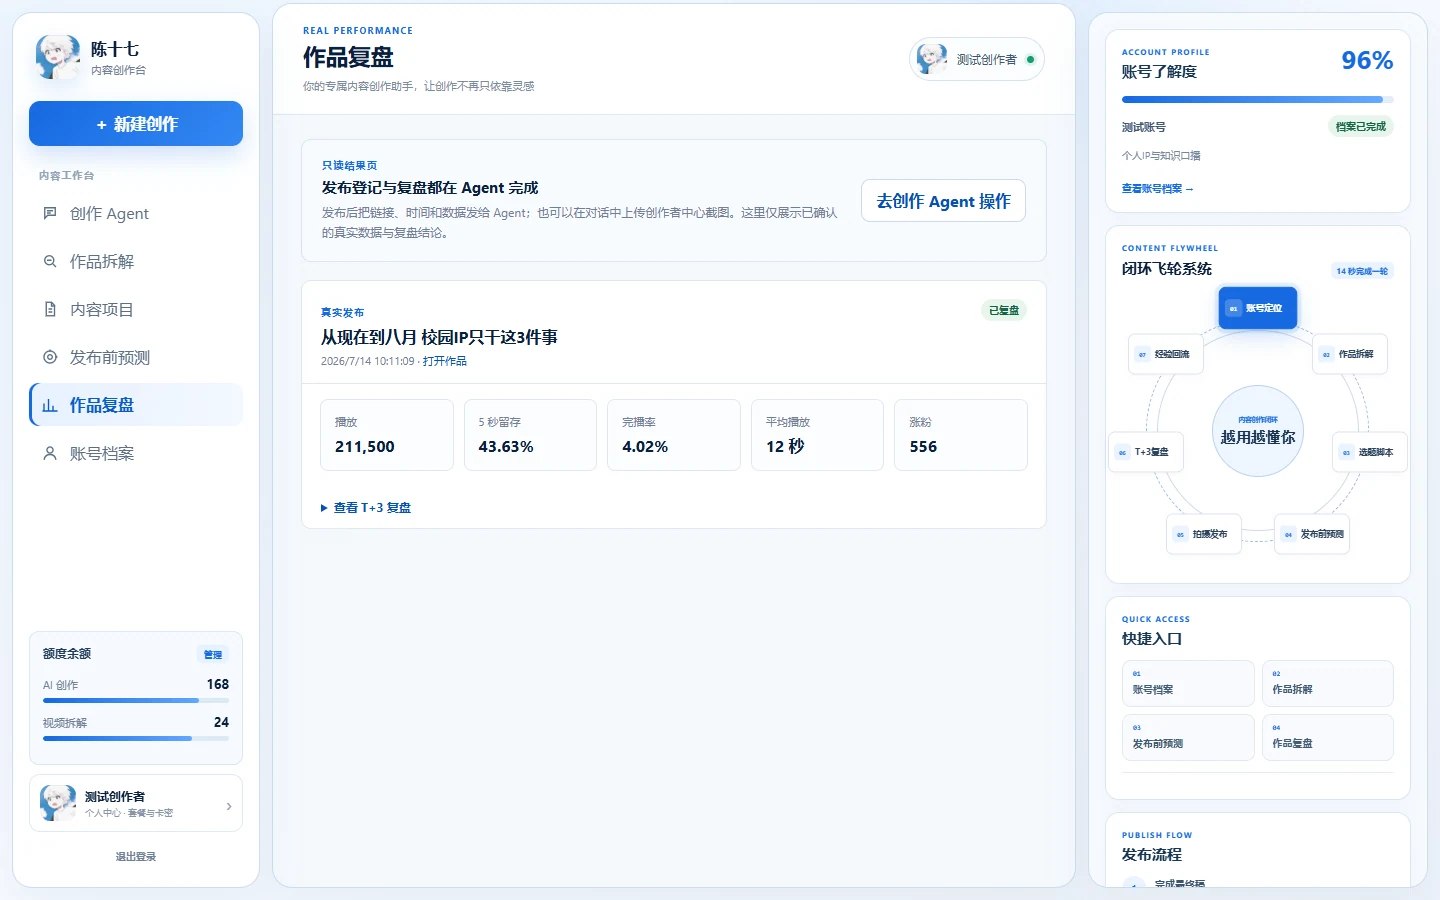The width and height of the screenshot is (1440, 900).
Task: Click the 管理 quota badge
Action: pos(213,654)
